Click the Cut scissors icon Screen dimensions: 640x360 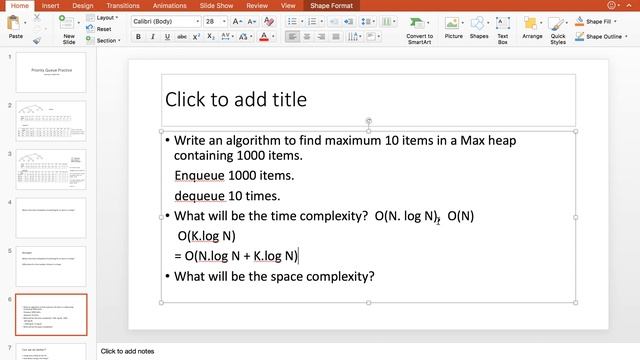point(37,17)
